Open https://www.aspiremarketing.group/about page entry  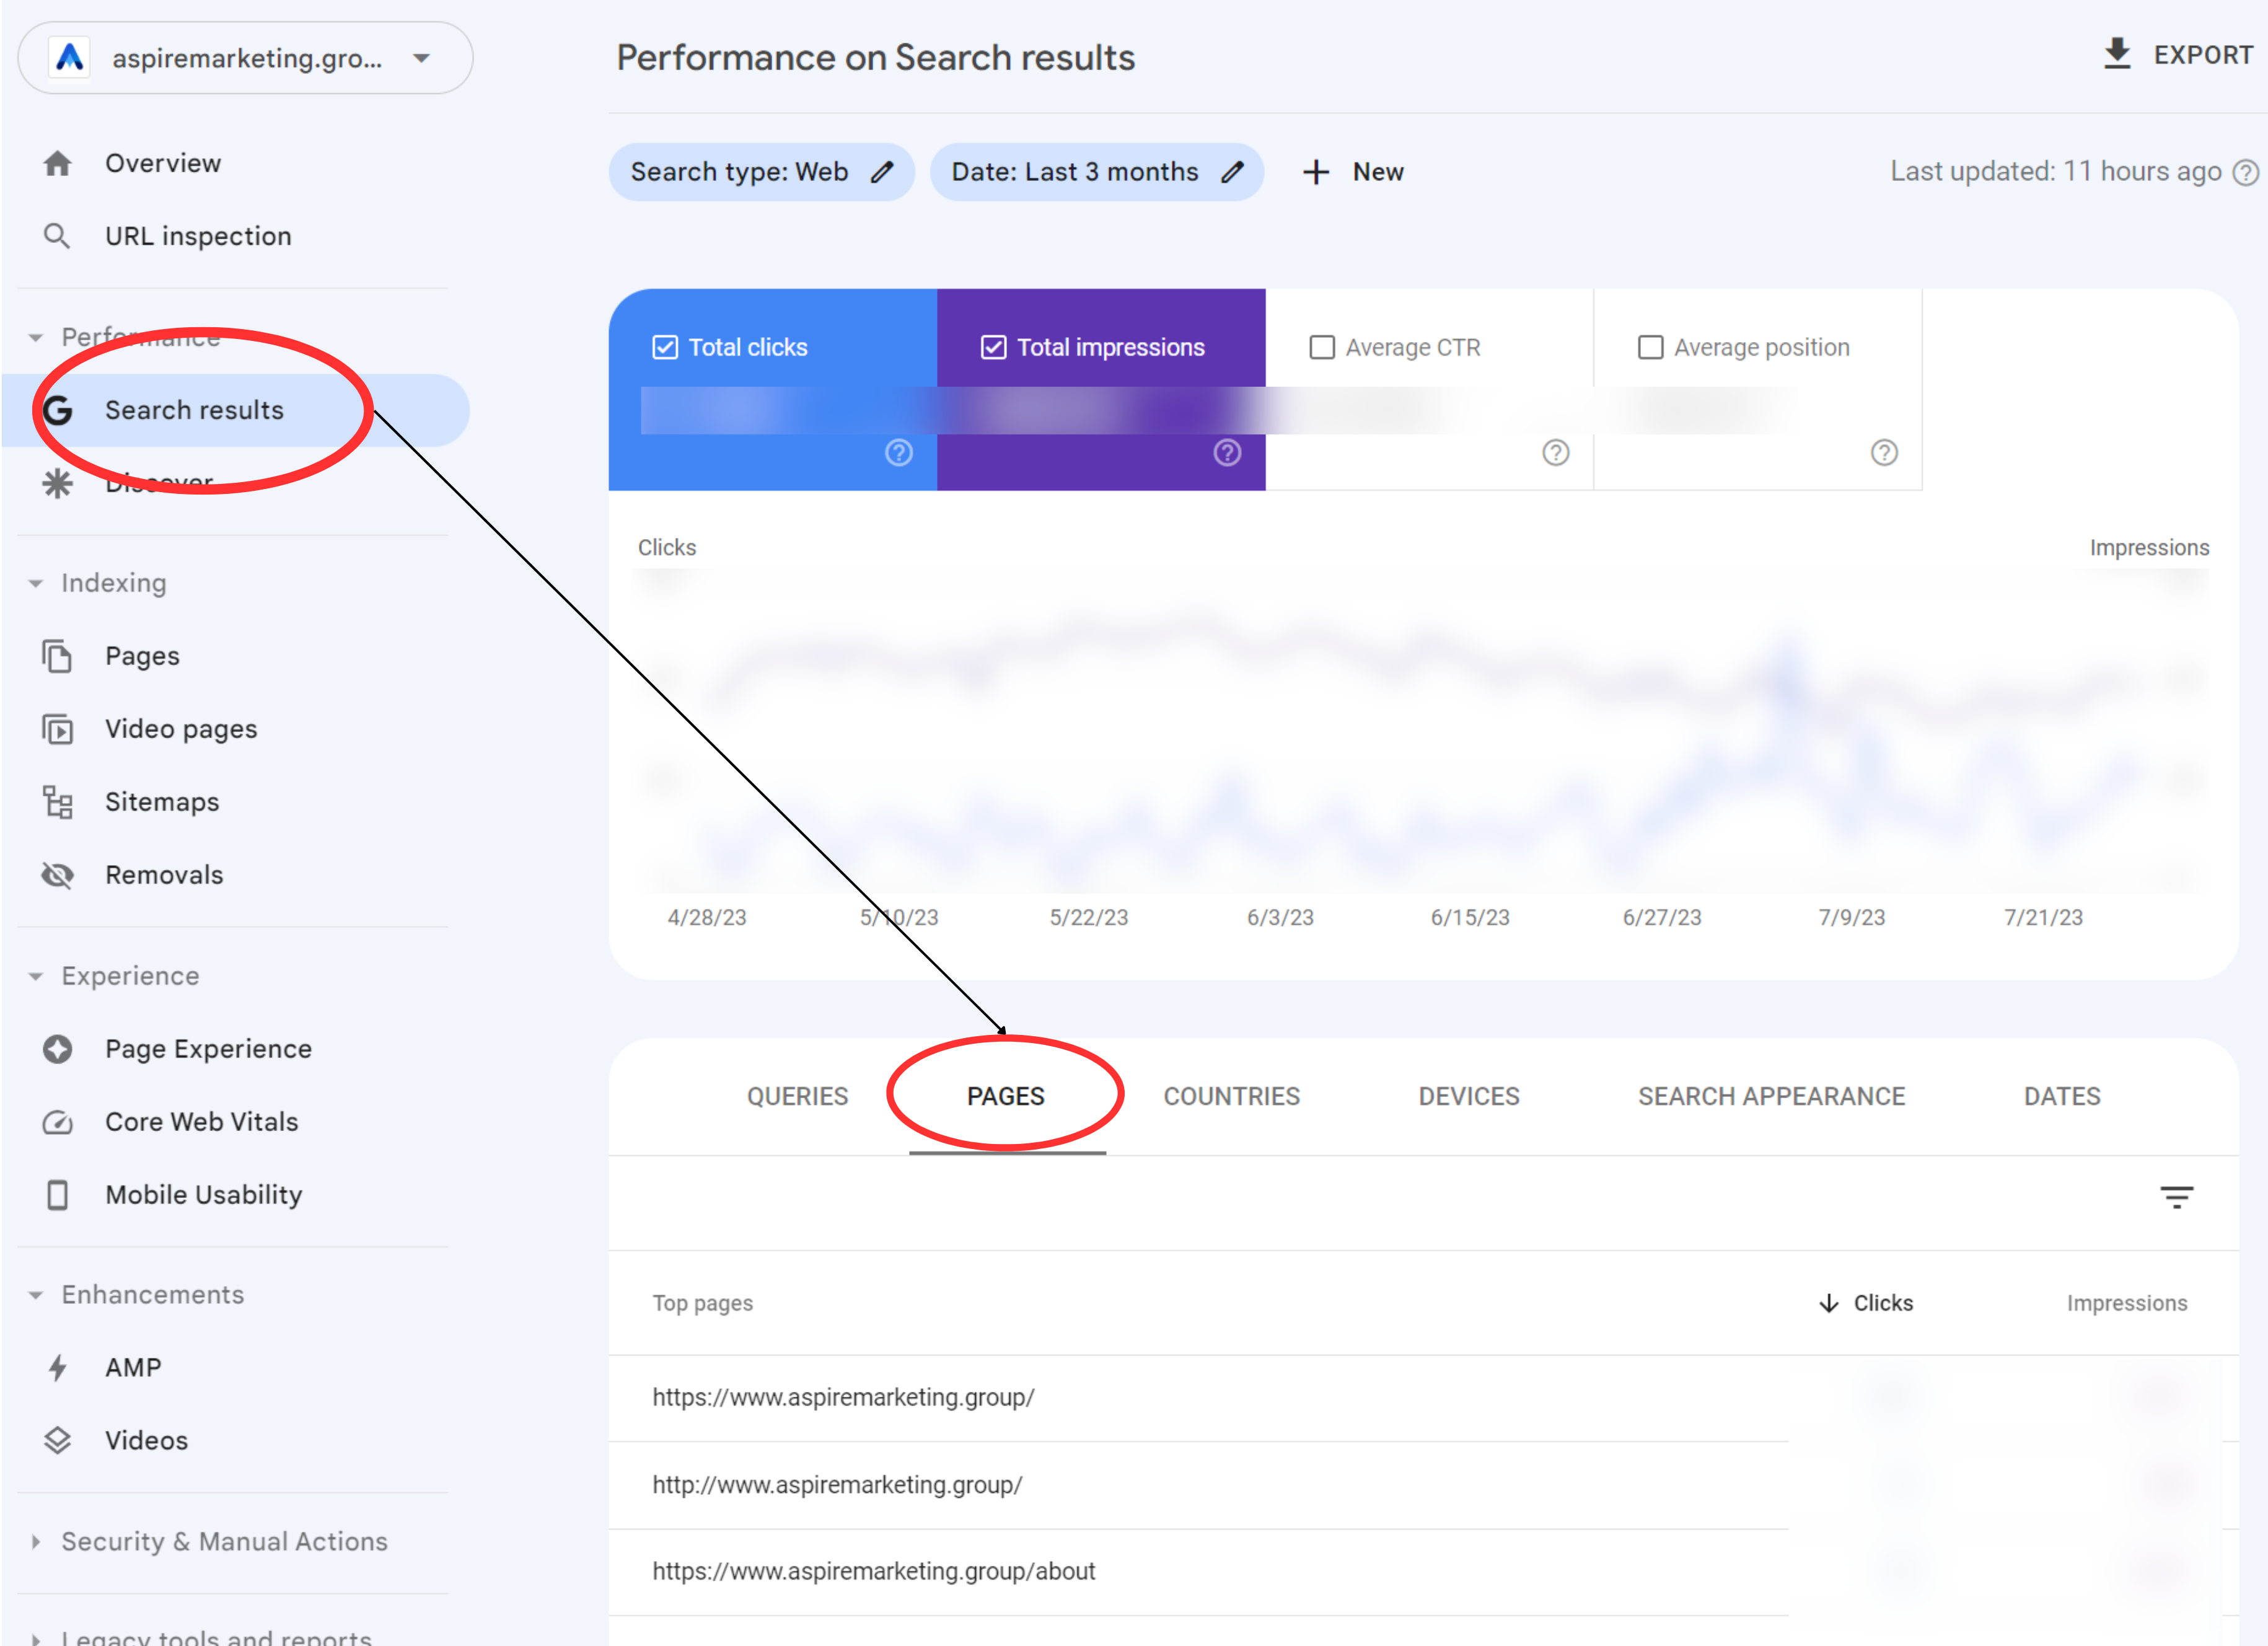(x=874, y=1570)
